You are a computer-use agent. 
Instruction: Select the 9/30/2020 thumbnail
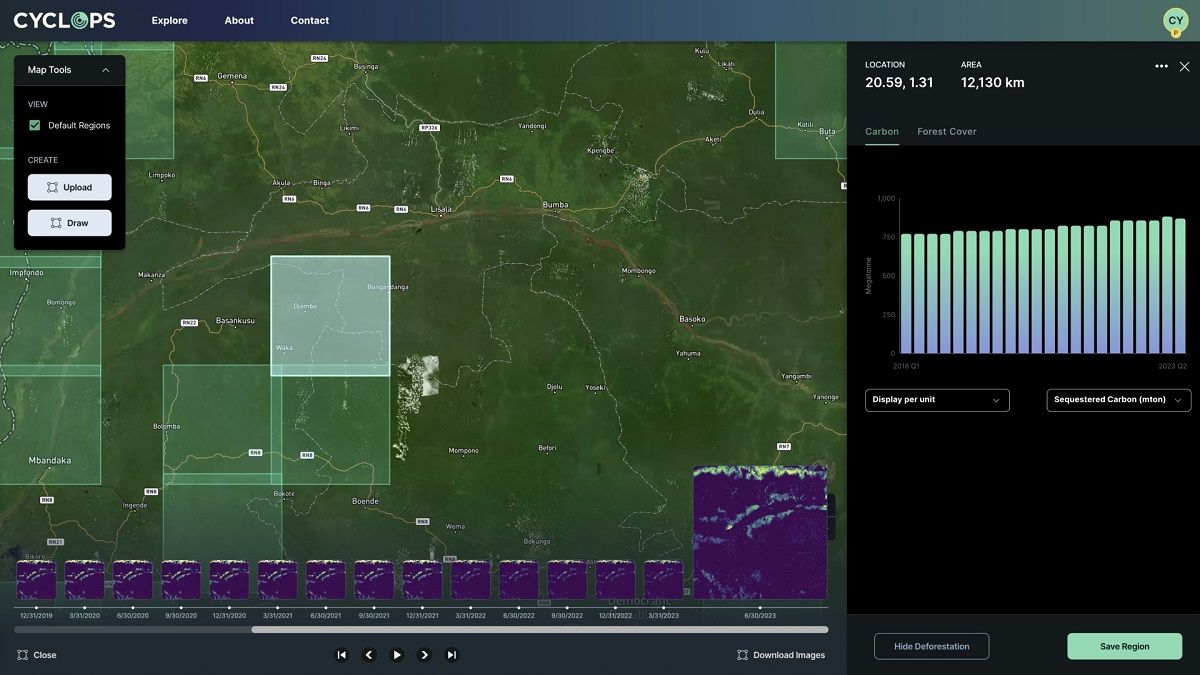point(181,580)
